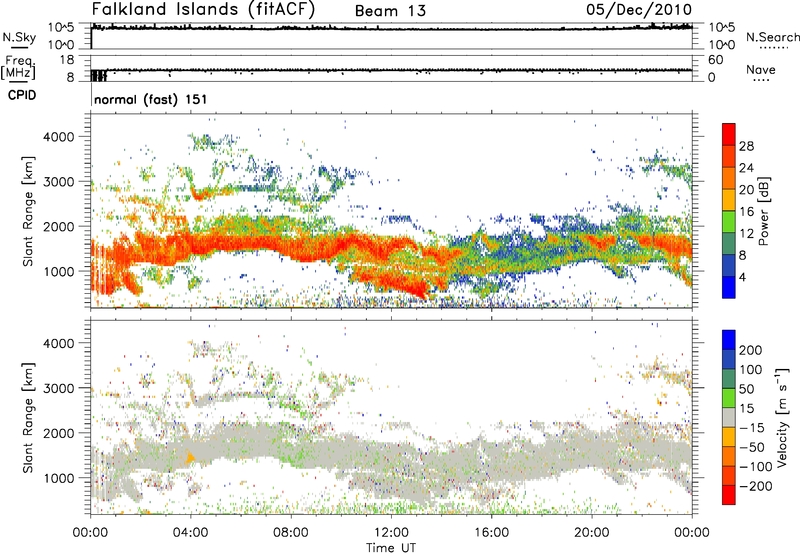Click the '28' power colorbar tick value
Image resolution: width=800 pixels, height=554 pixels.
point(746,146)
